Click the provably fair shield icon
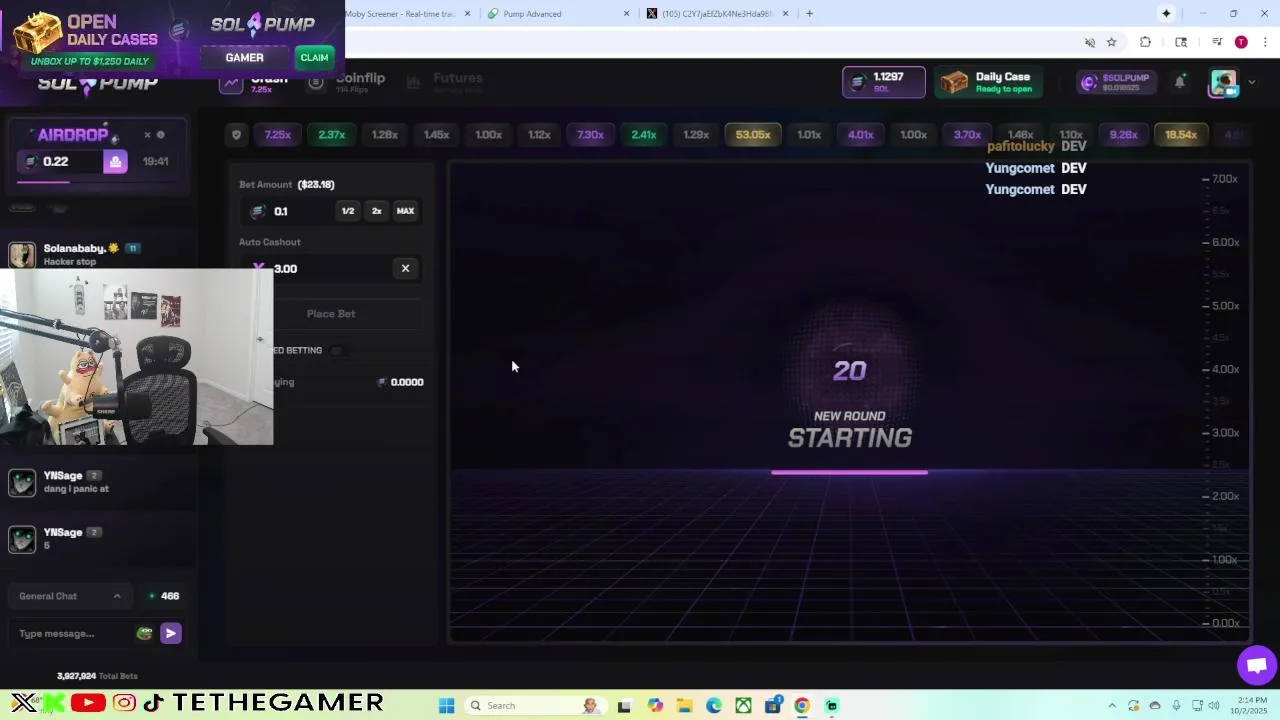Screen dimensions: 1280x720 click(x=236, y=135)
